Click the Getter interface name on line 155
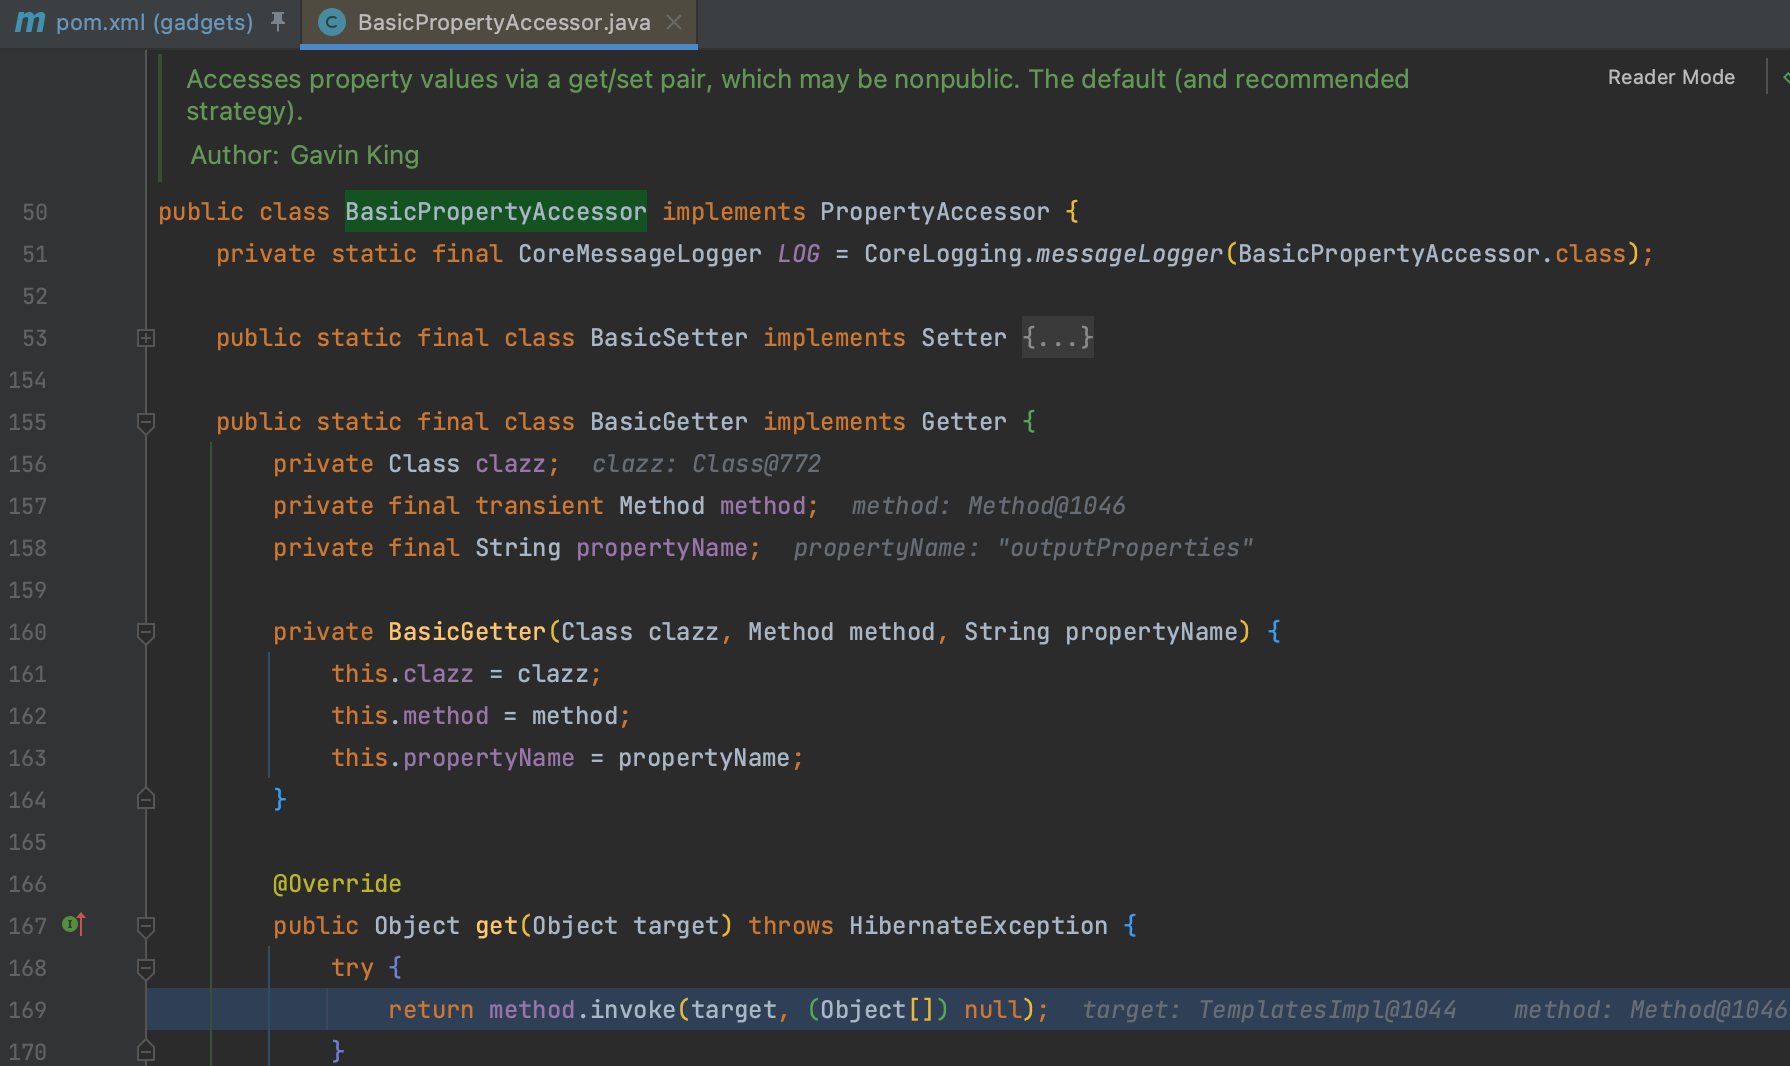Screen dimensions: 1790x1066 coord(964,422)
